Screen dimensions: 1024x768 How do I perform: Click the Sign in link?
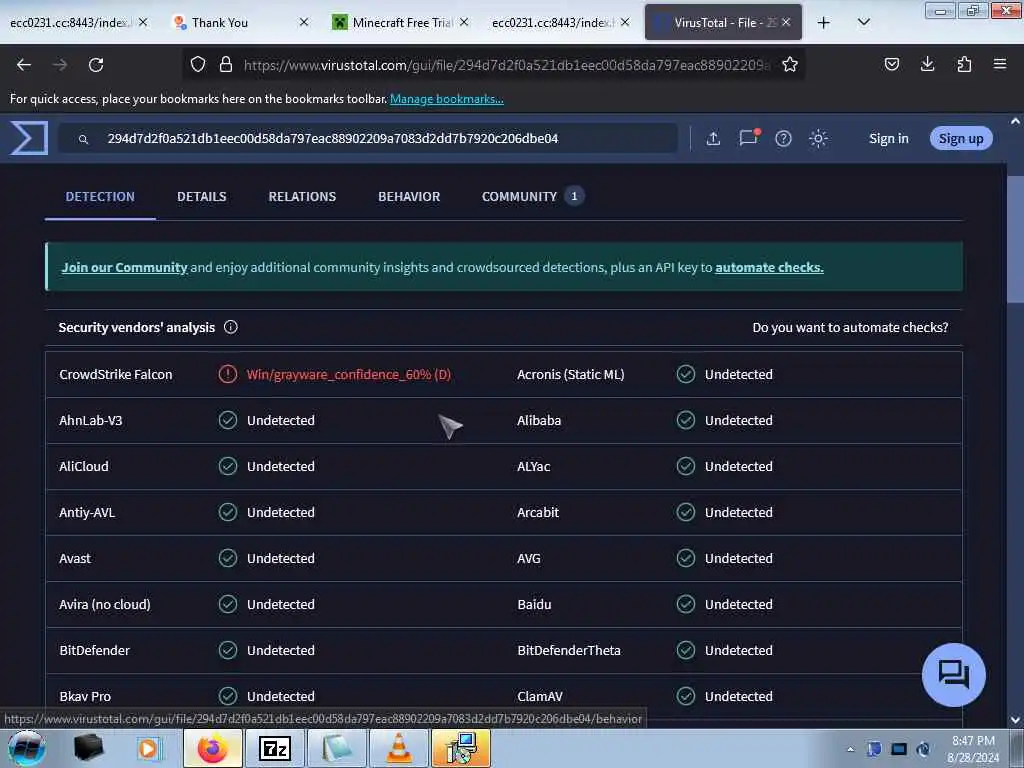[x=888, y=138]
